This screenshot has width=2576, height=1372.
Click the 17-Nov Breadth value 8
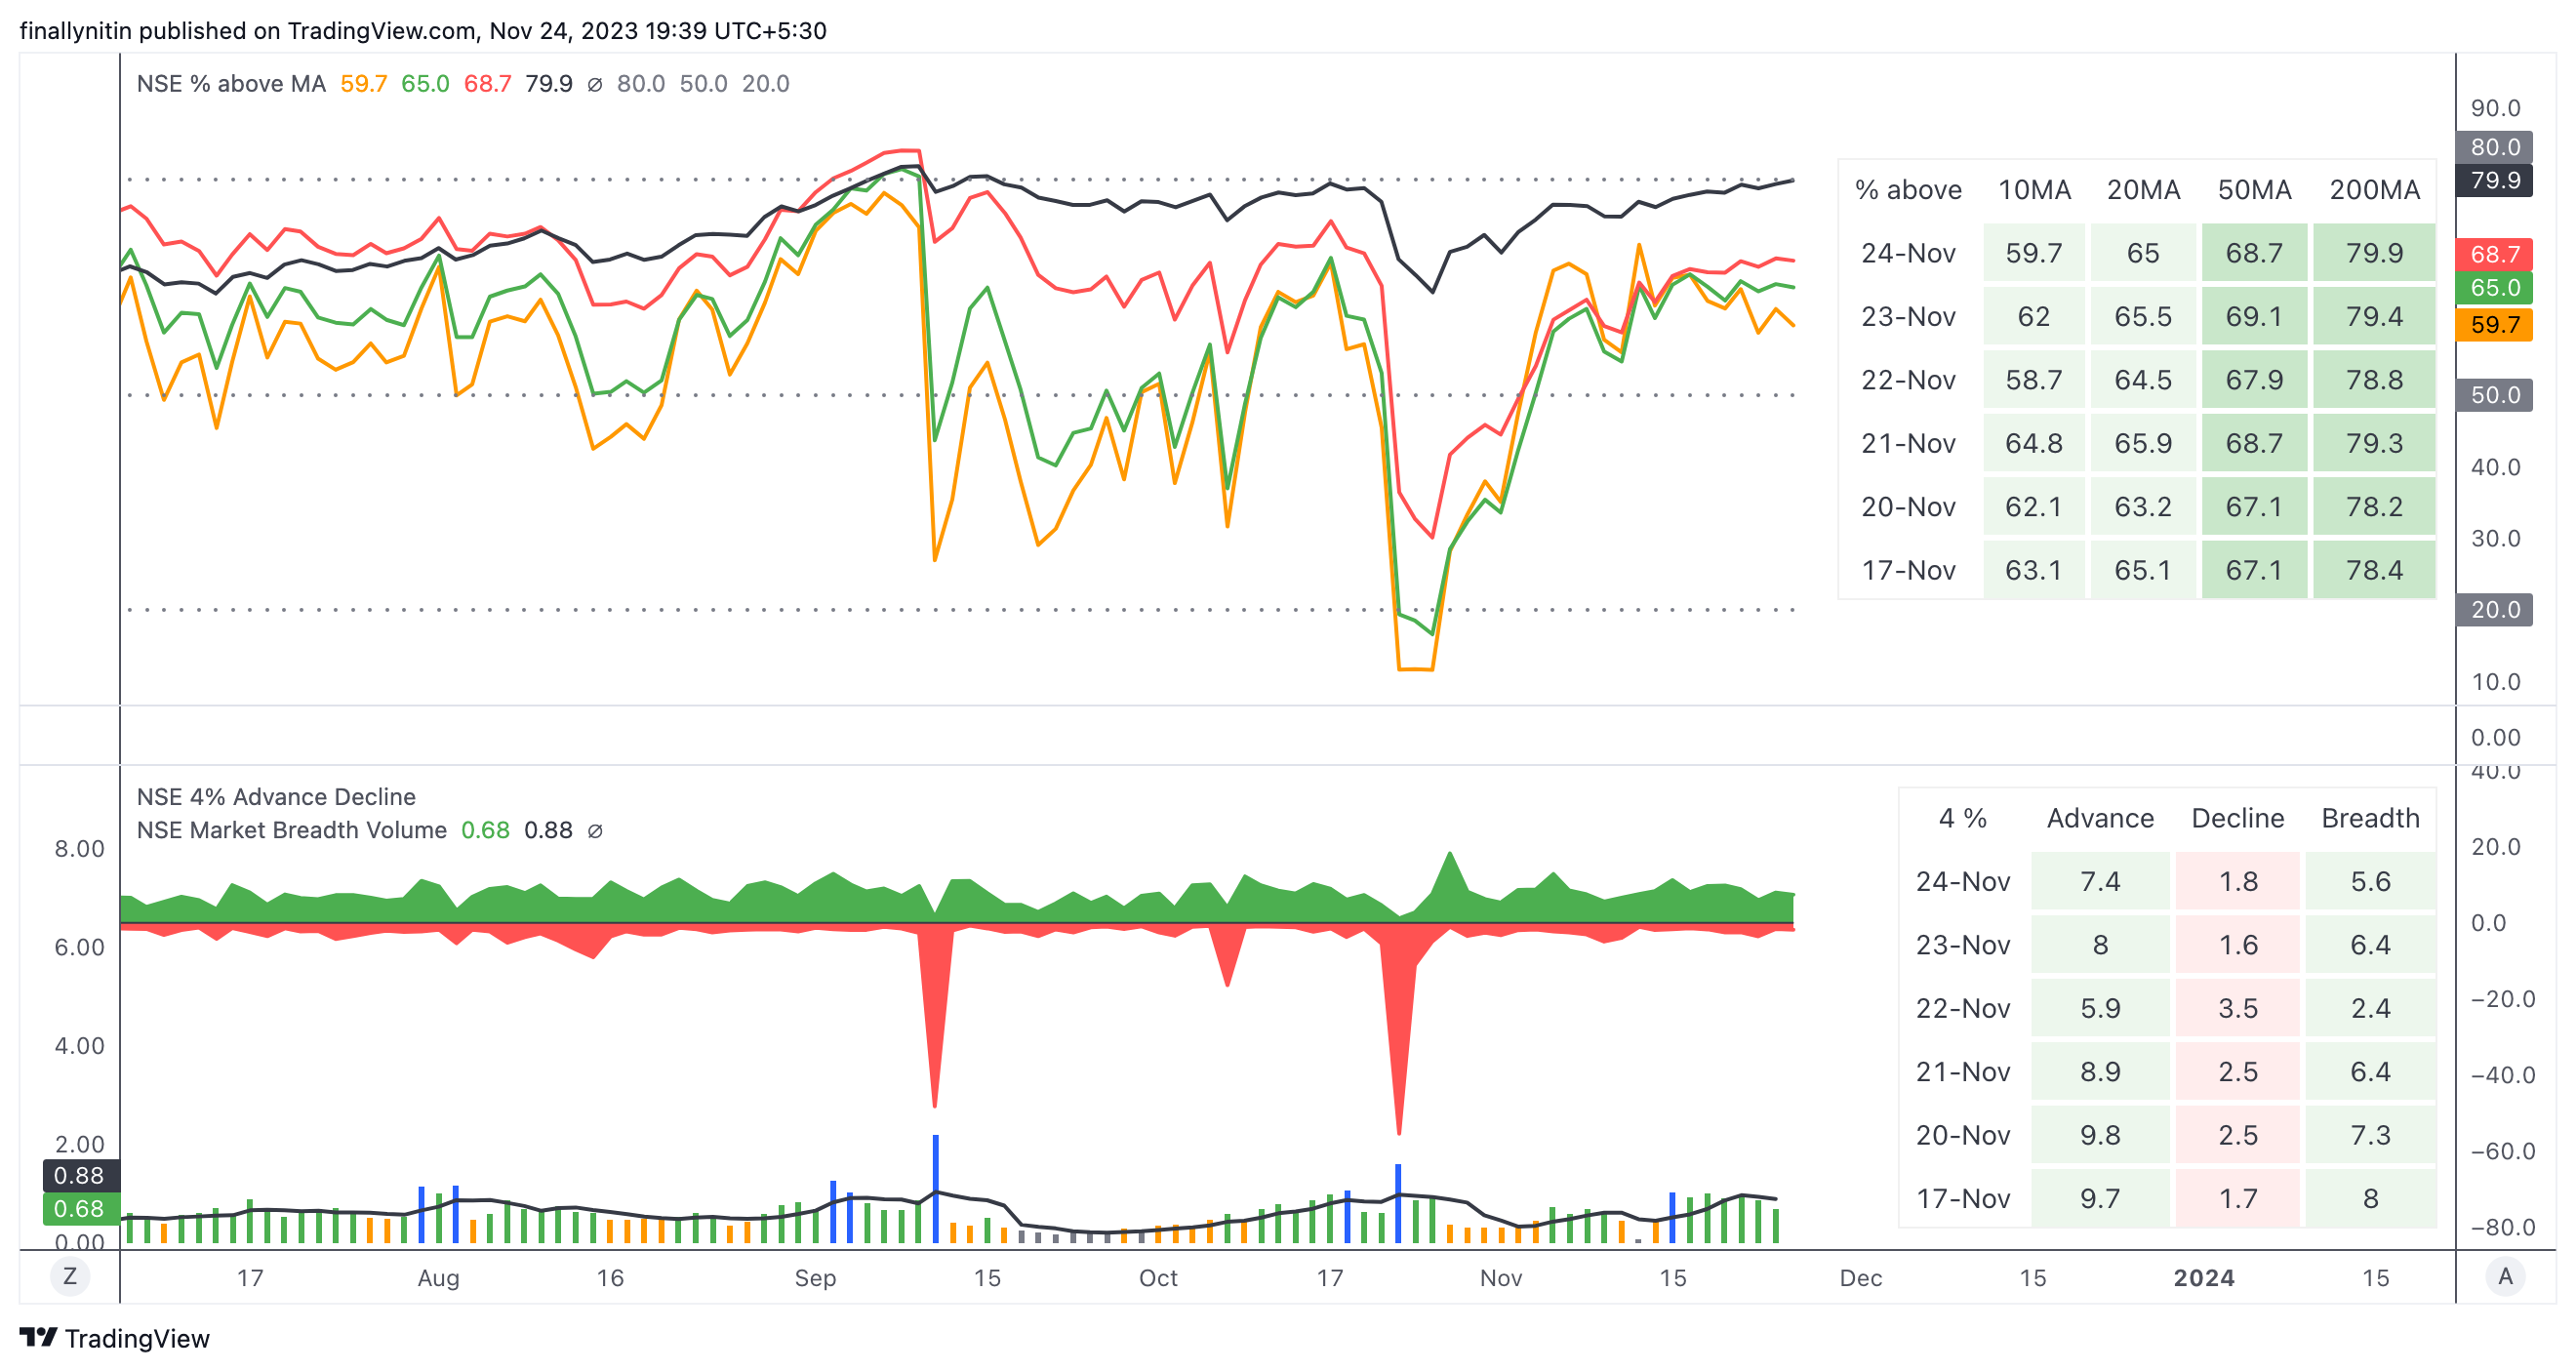[2370, 1199]
